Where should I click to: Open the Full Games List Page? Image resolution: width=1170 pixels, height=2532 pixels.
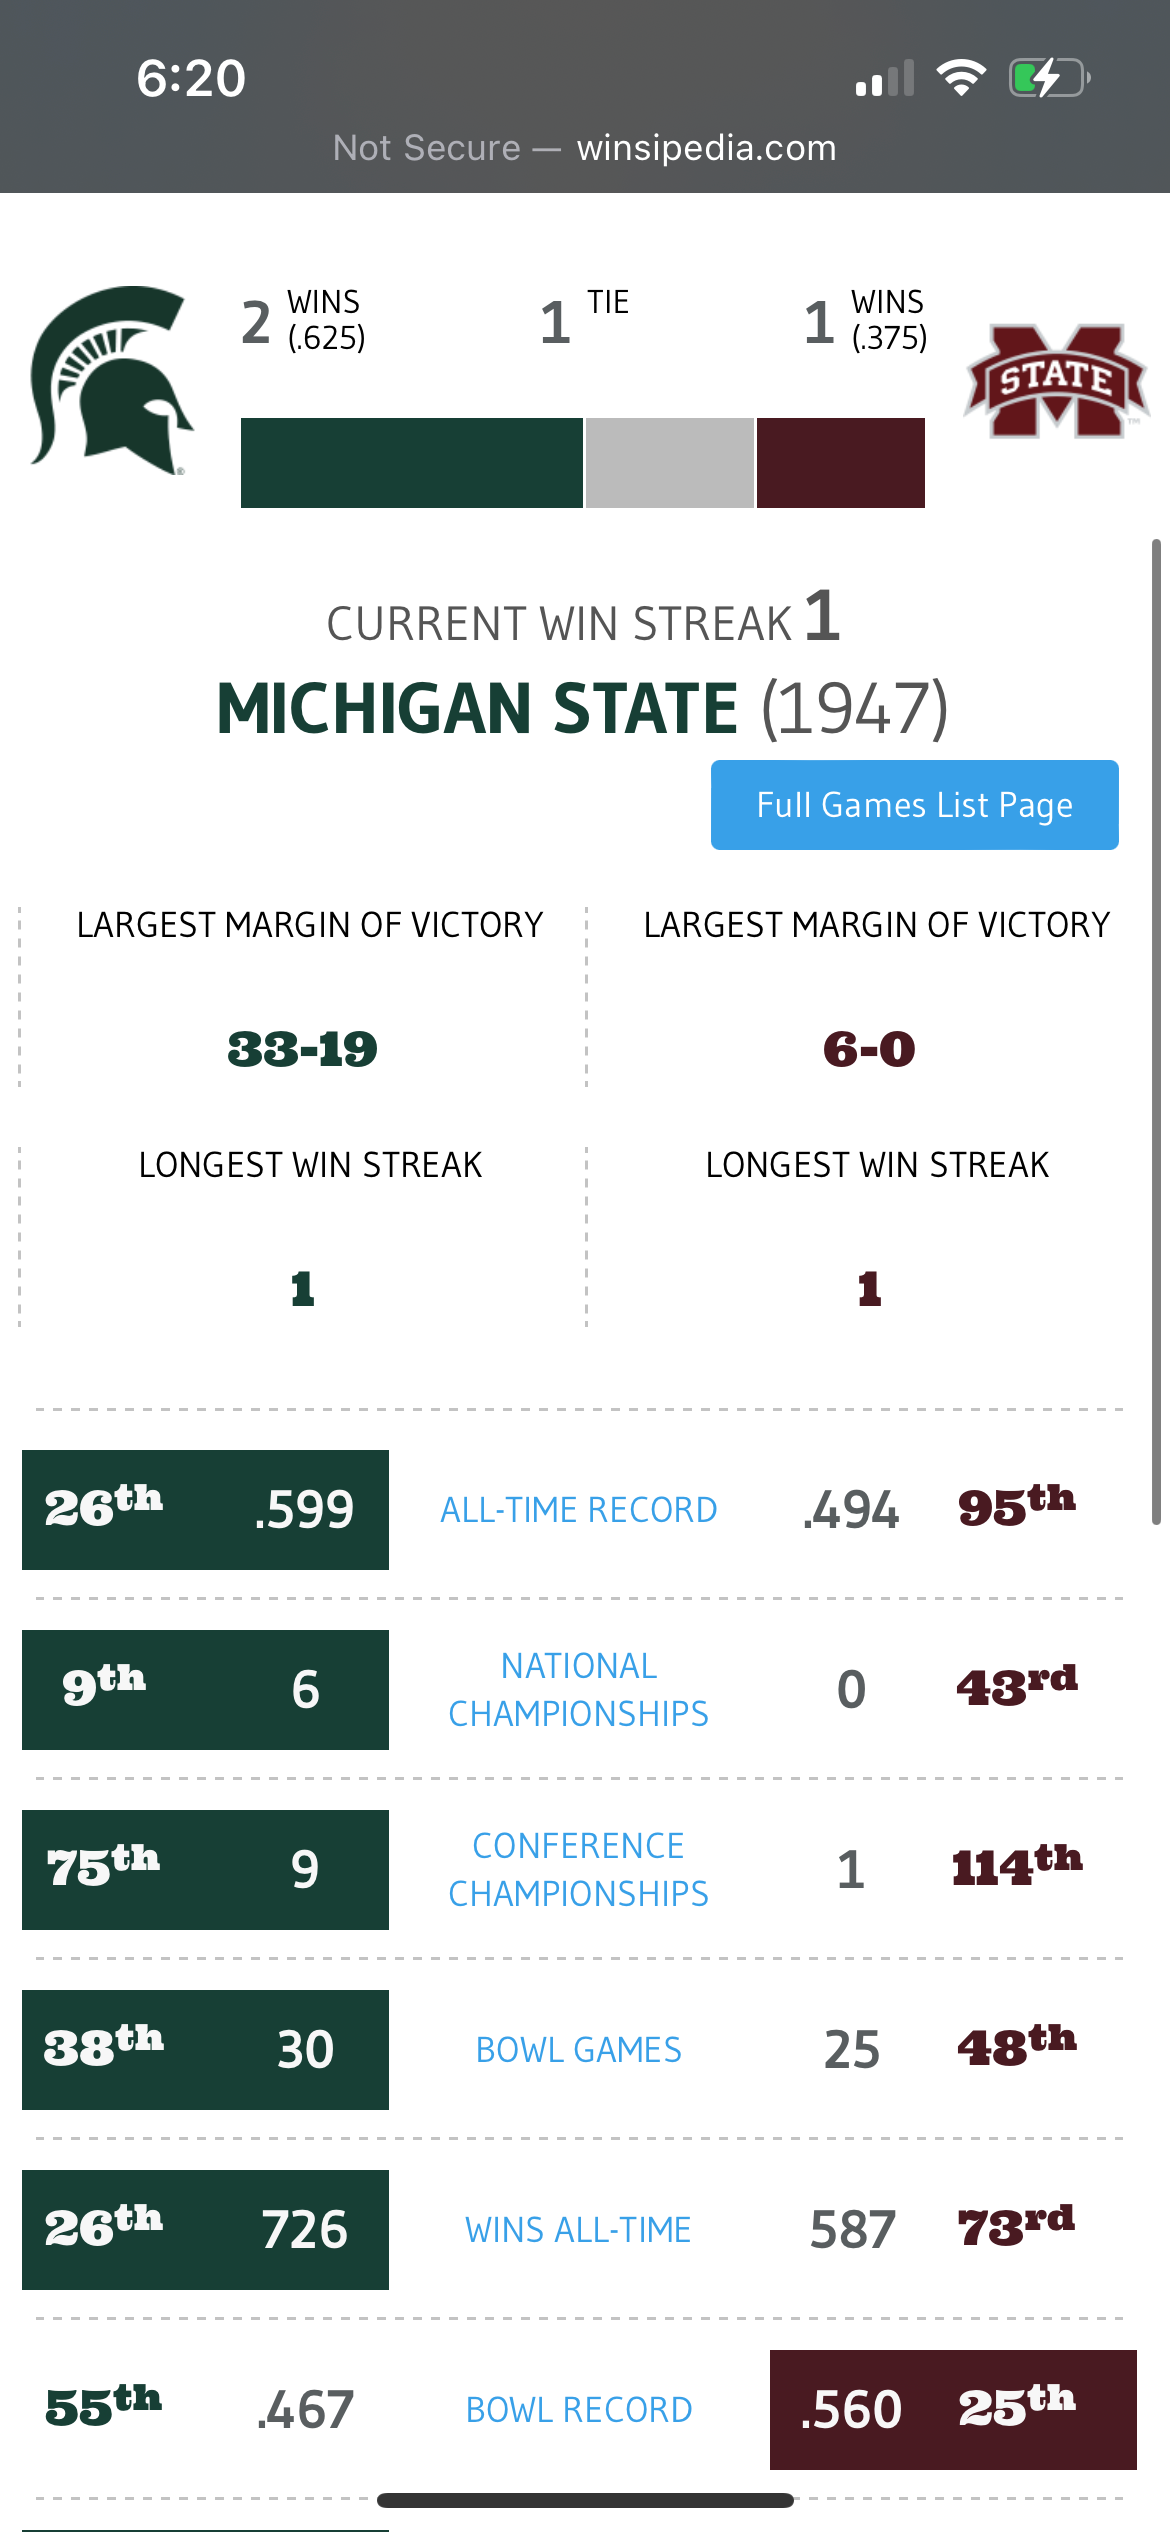tap(913, 805)
